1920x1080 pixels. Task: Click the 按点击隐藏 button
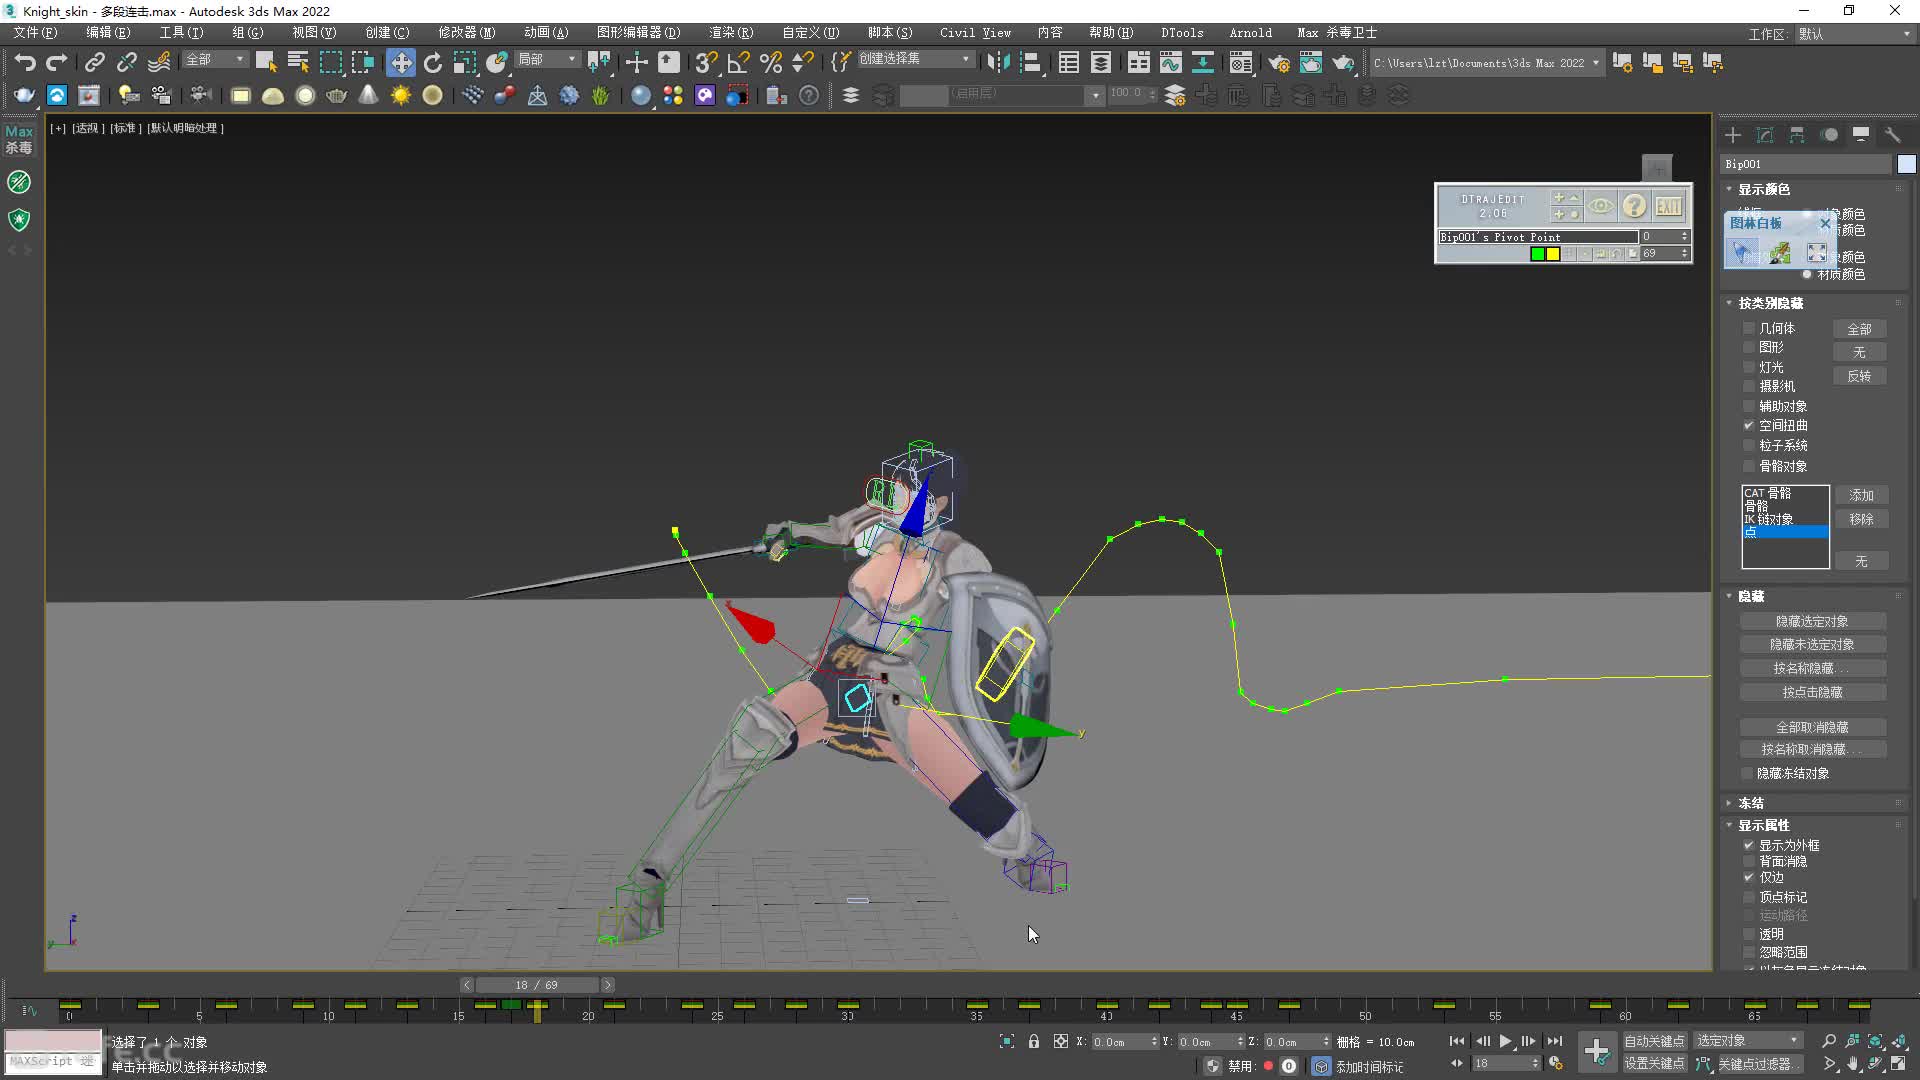[1812, 692]
